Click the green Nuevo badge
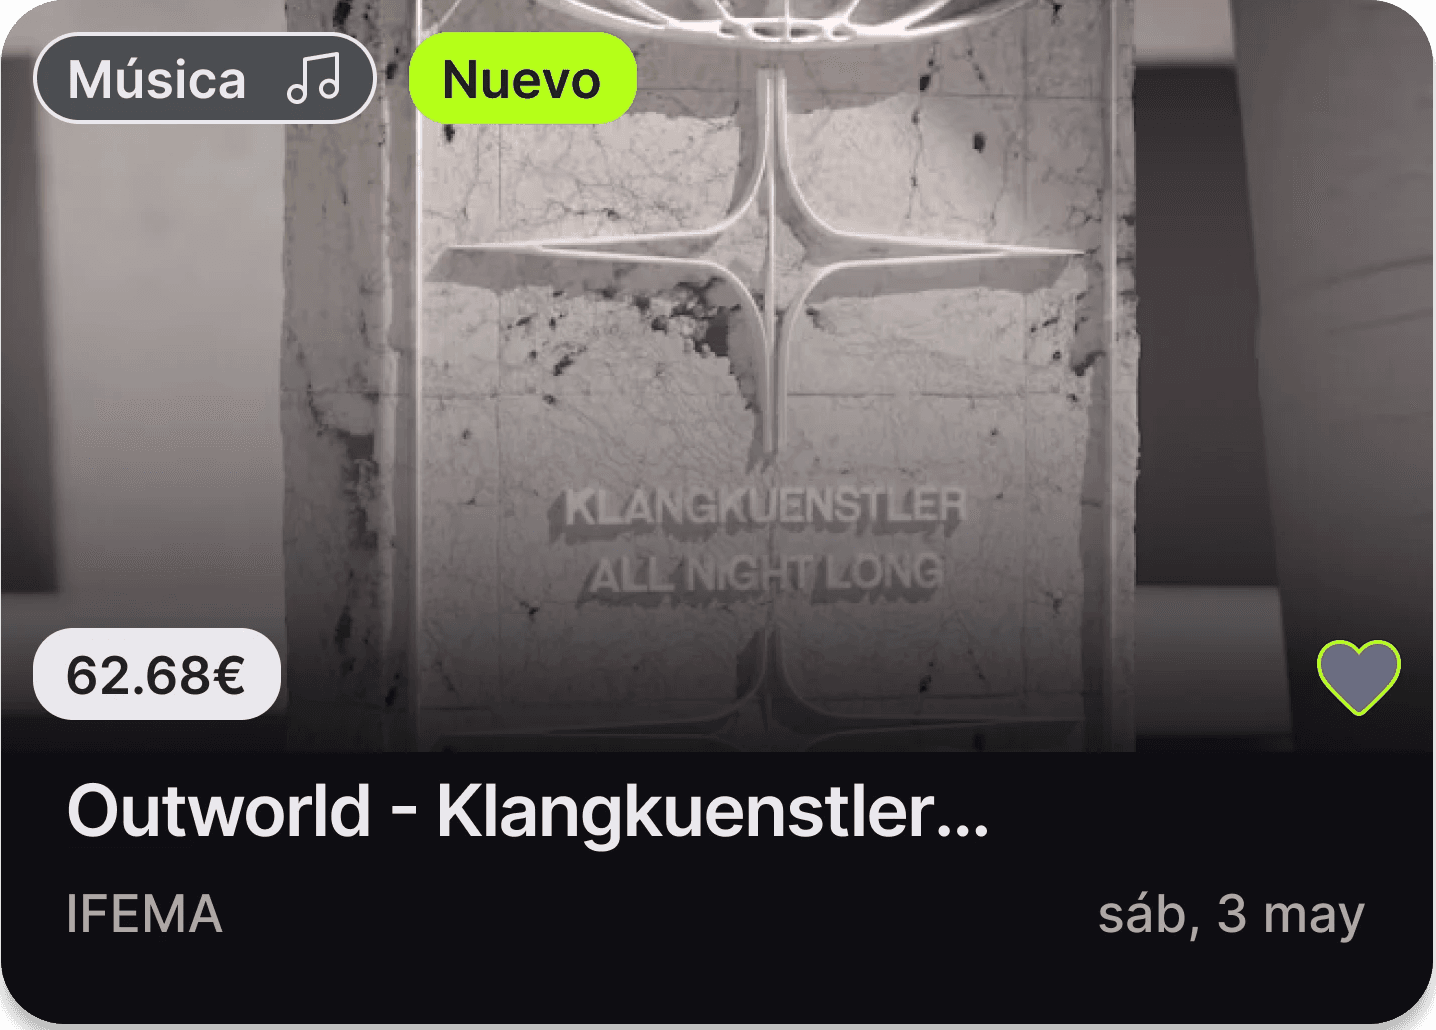 pos(522,78)
